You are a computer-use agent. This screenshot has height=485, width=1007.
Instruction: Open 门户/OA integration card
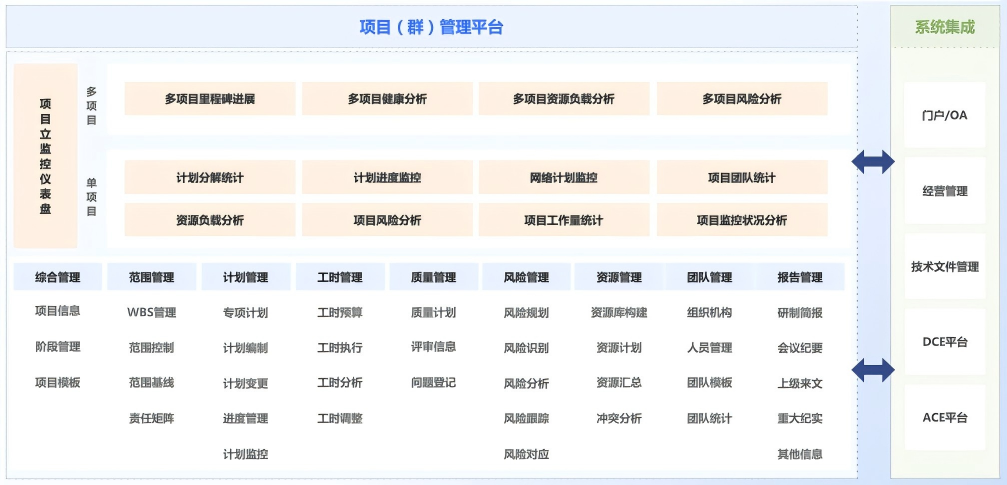coord(944,115)
